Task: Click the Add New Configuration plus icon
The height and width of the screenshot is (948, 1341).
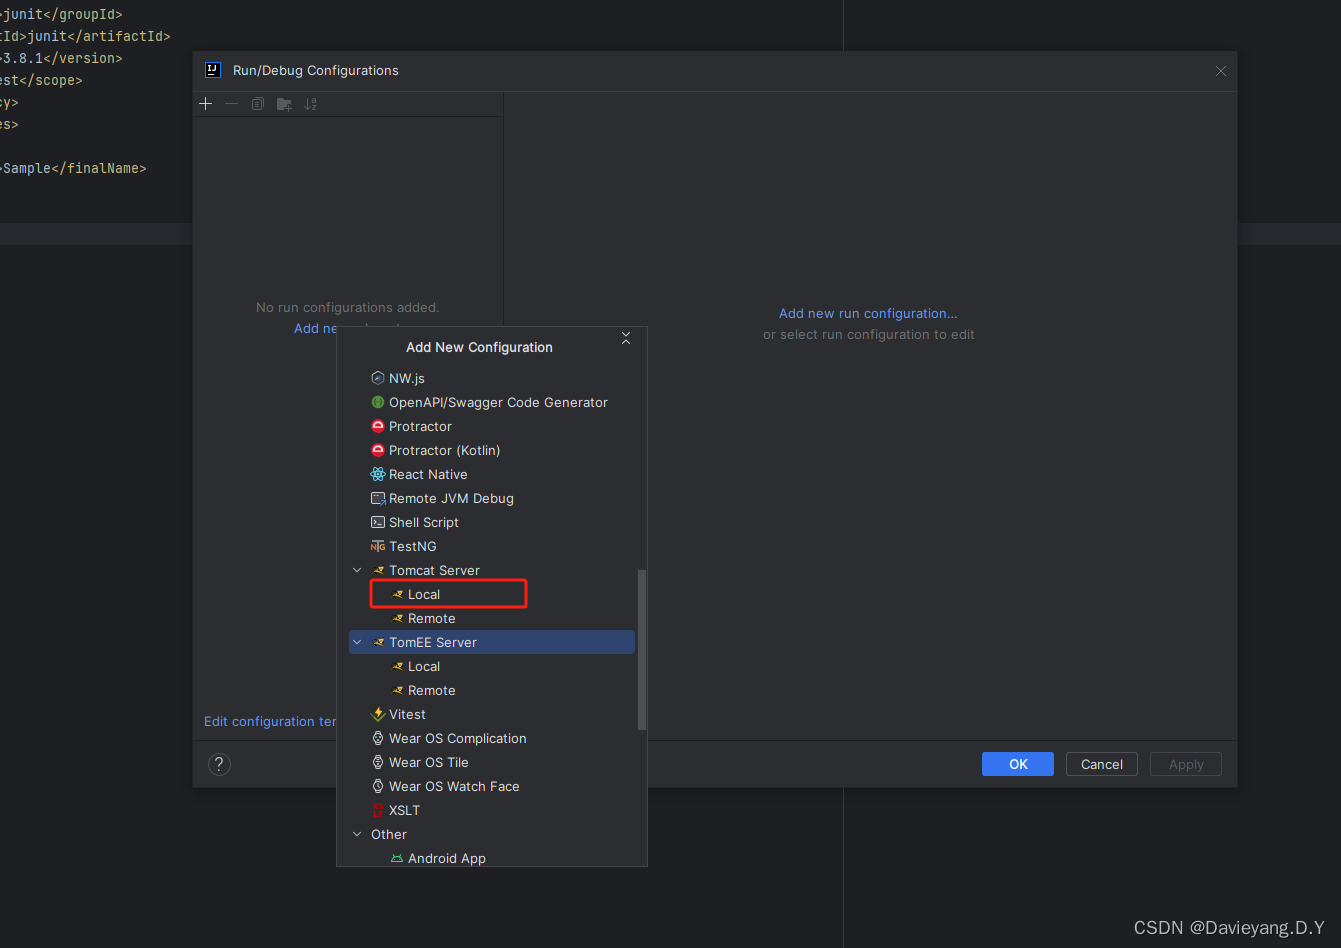Action: (x=206, y=104)
